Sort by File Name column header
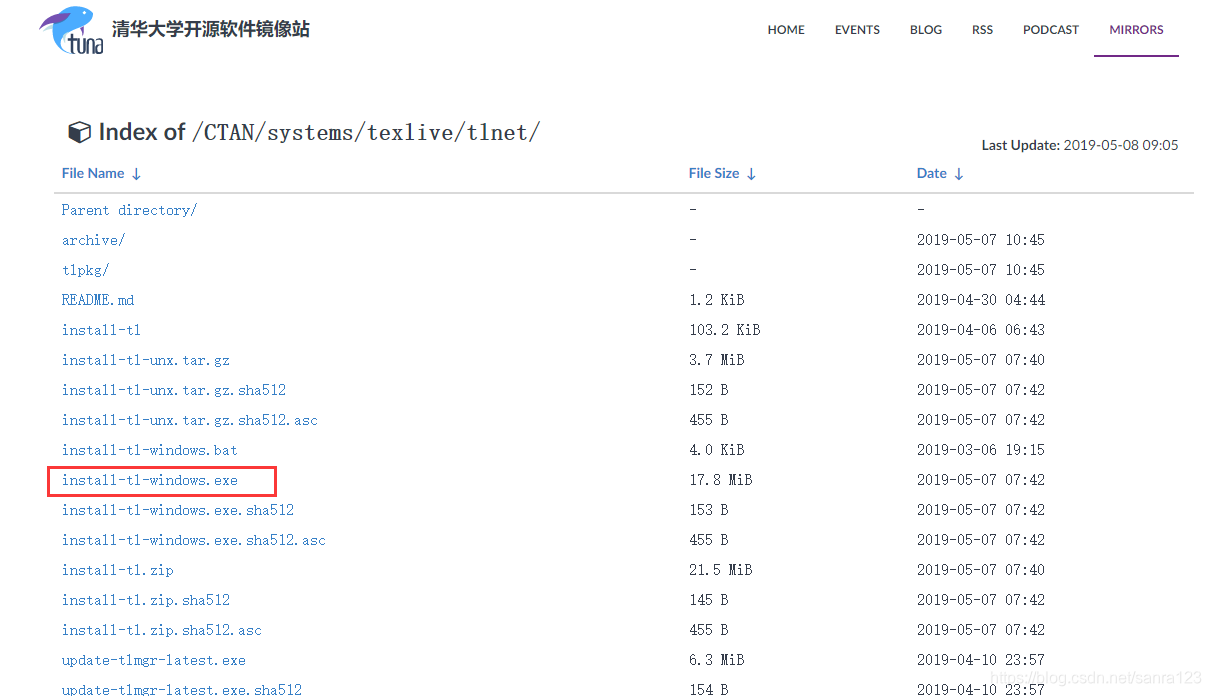The image size is (1211, 696). click(x=101, y=173)
